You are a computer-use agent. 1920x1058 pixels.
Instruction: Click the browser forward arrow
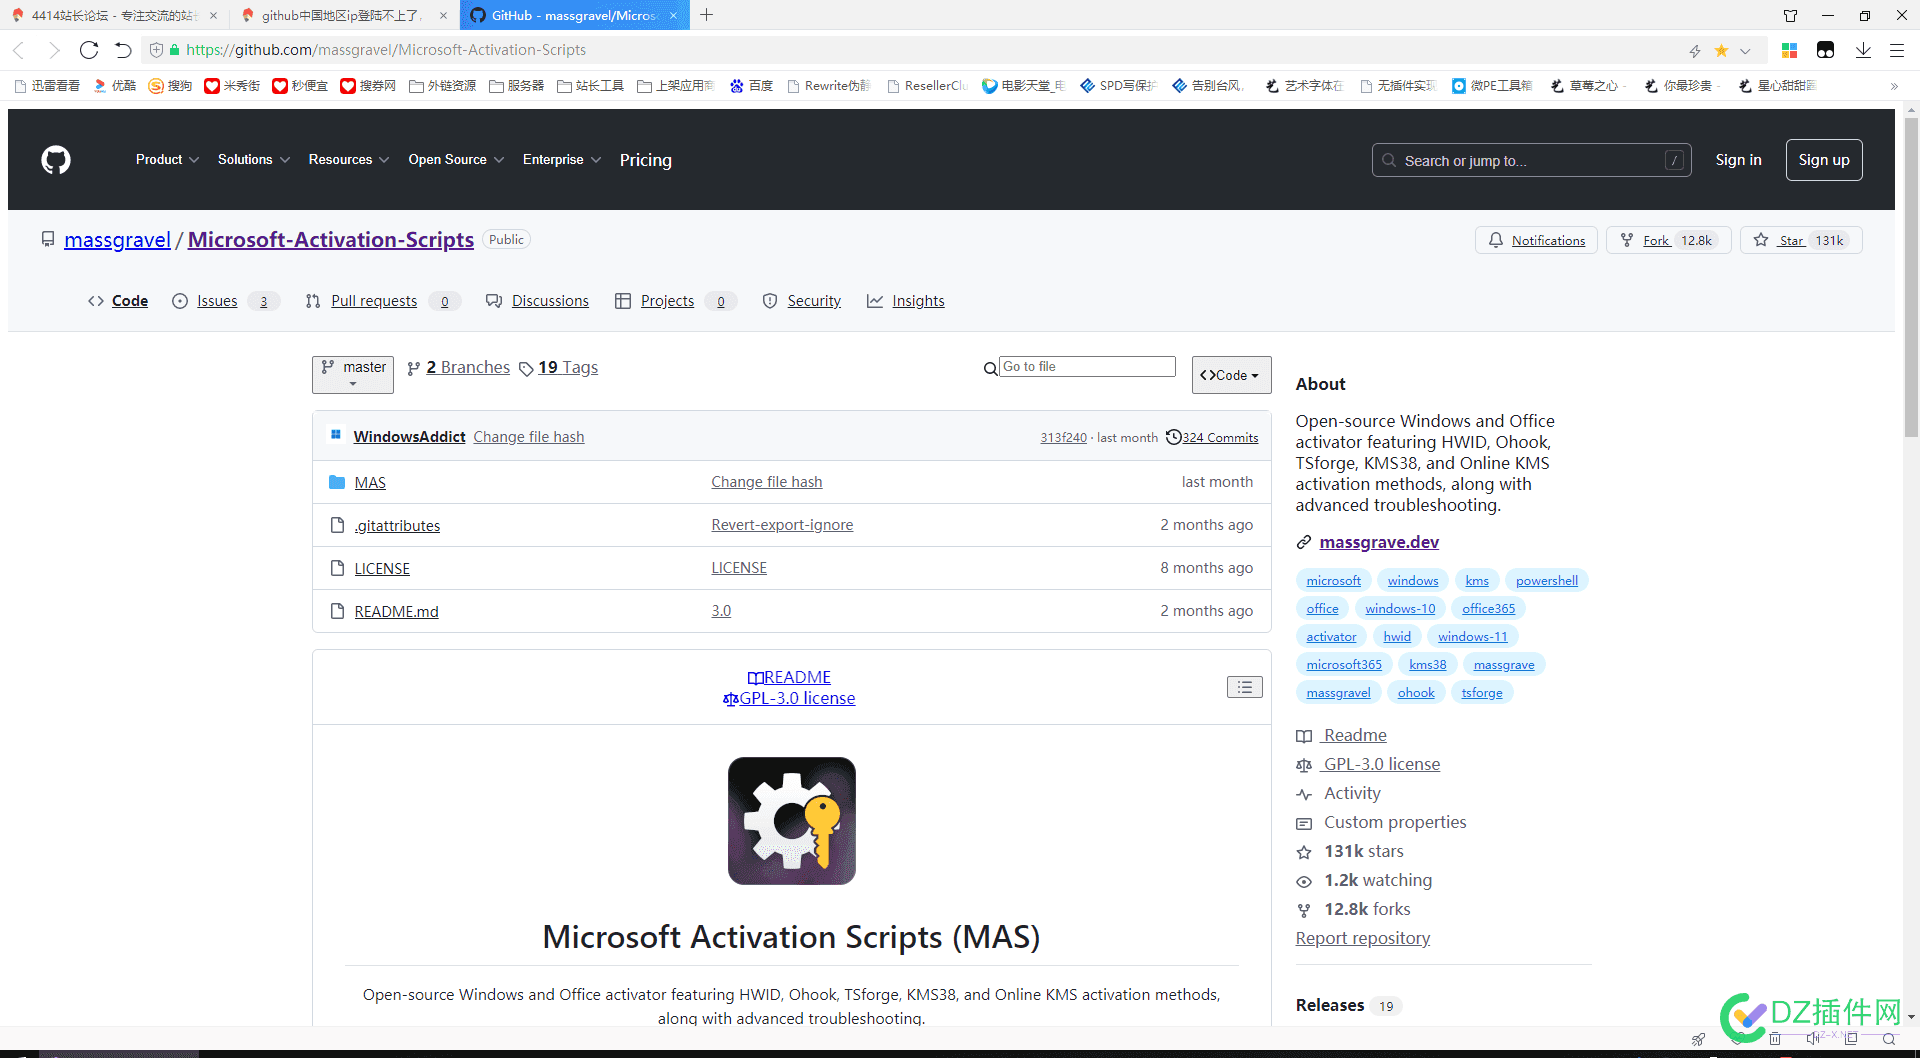pos(54,50)
